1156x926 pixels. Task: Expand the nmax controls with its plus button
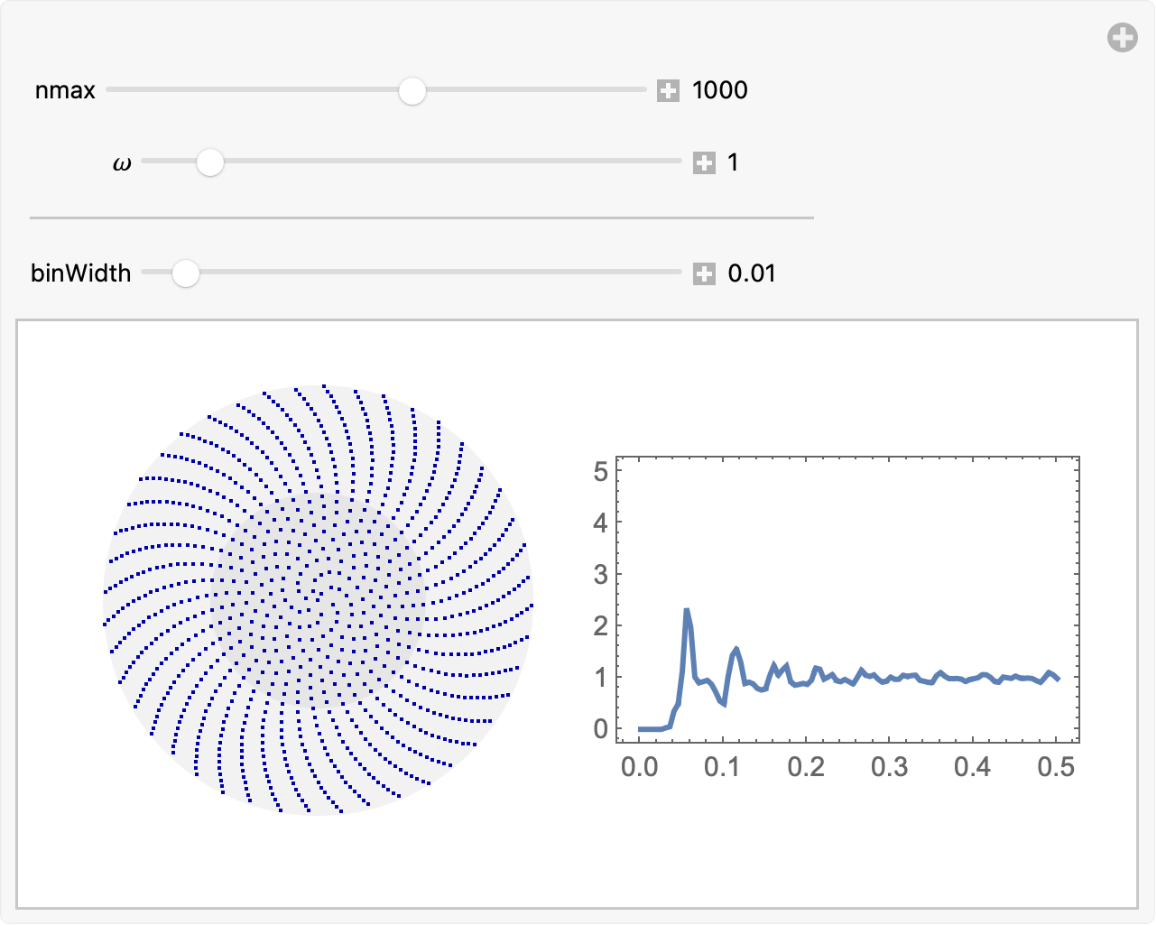(668, 91)
